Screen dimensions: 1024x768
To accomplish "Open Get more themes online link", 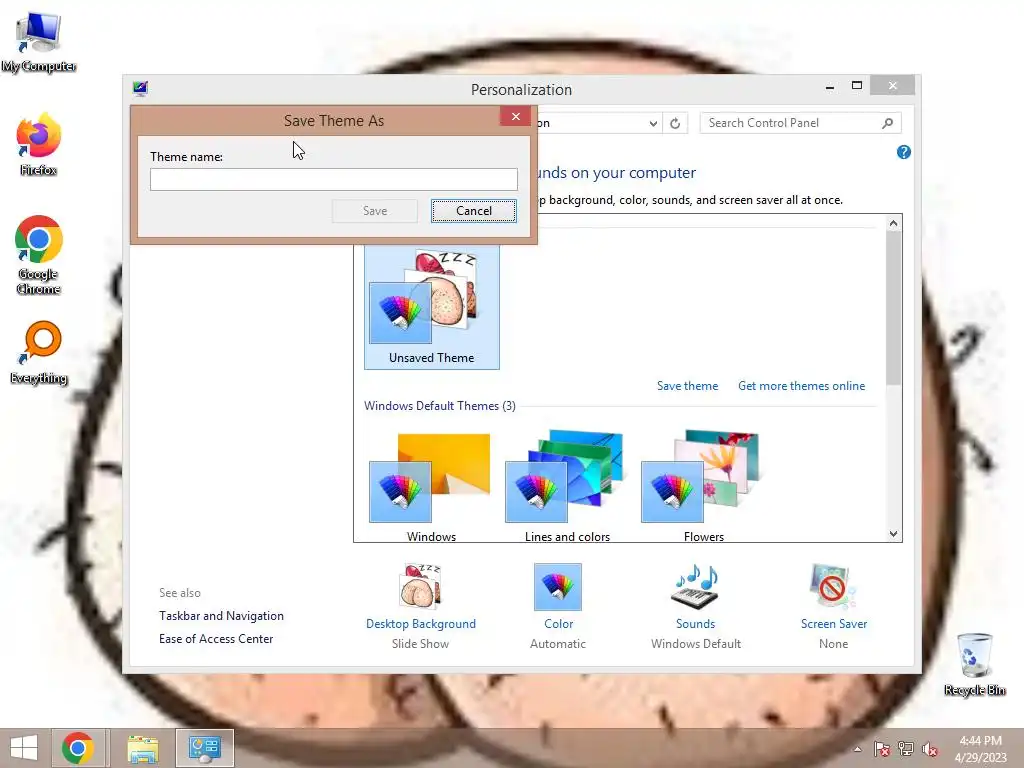I will click(801, 386).
